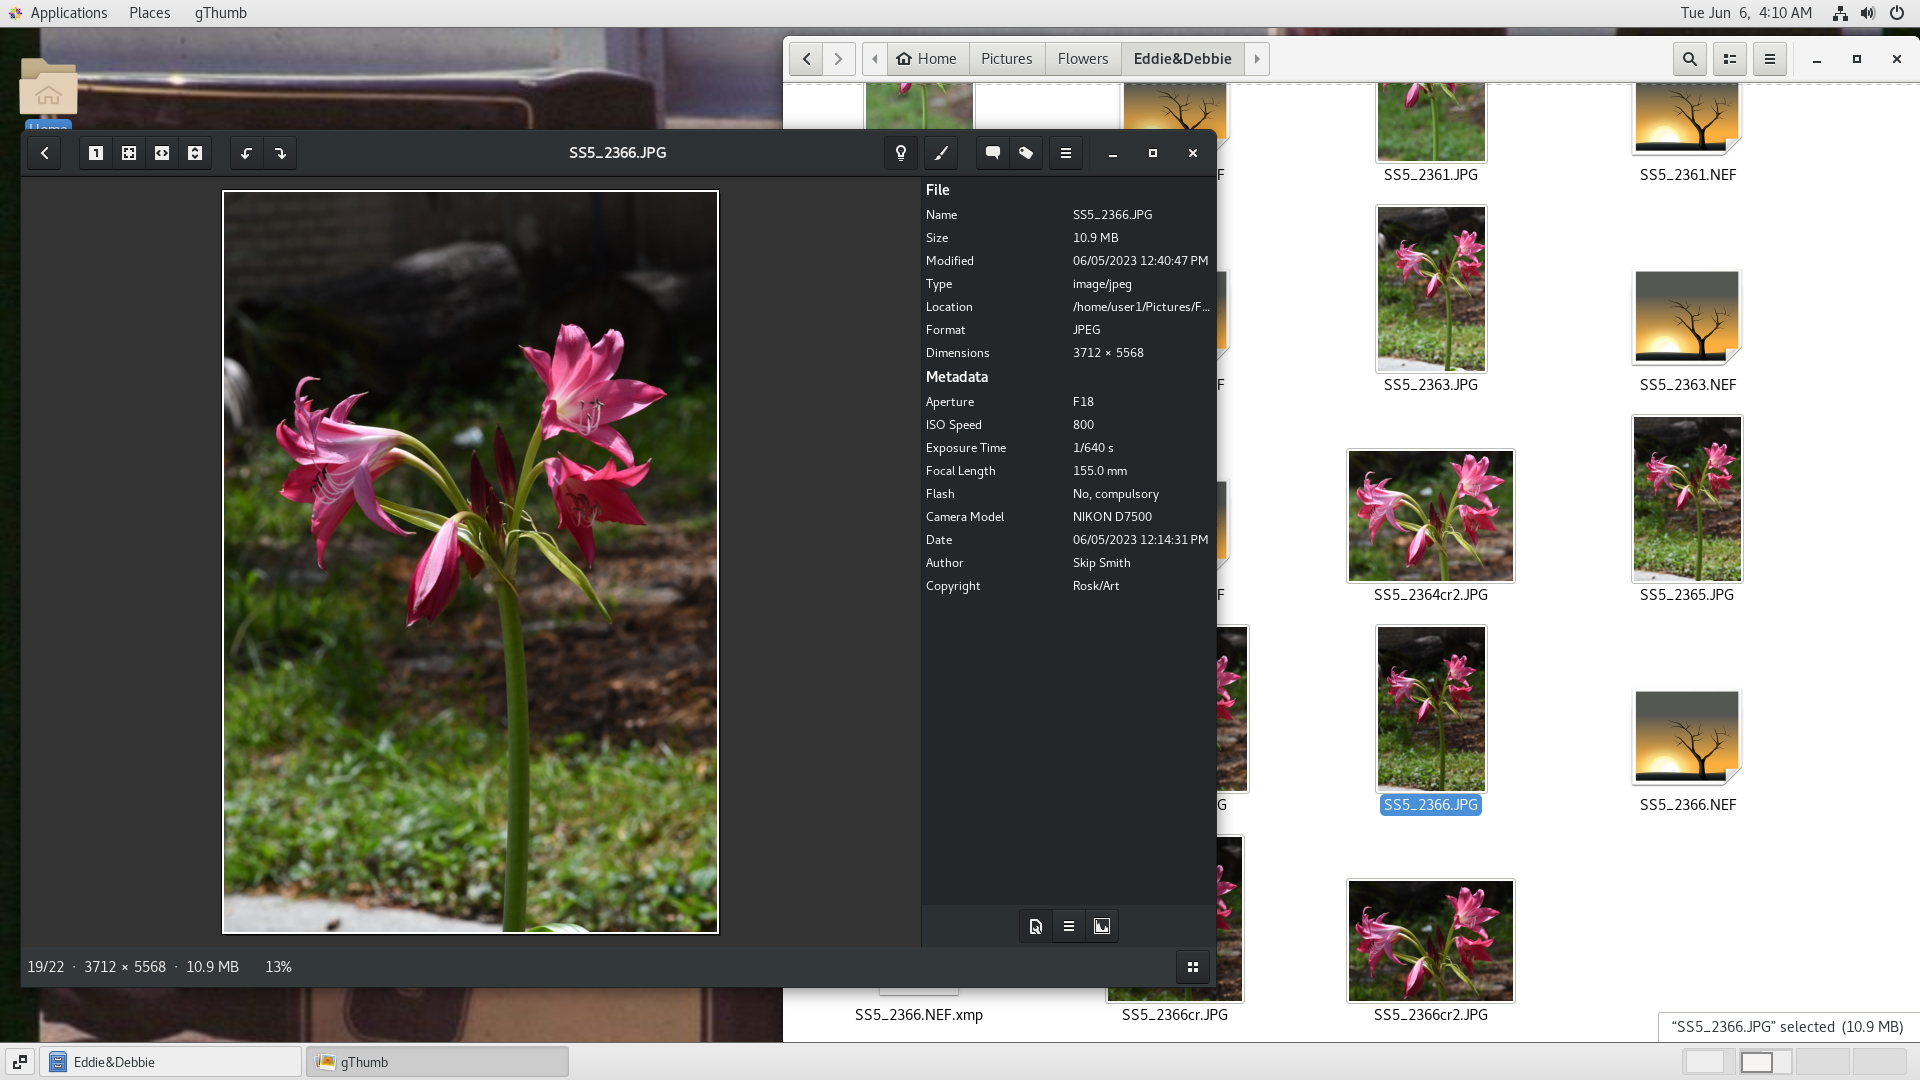
Task: Select SS5_2363.JPG thumbnail
Action: [1431, 289]
